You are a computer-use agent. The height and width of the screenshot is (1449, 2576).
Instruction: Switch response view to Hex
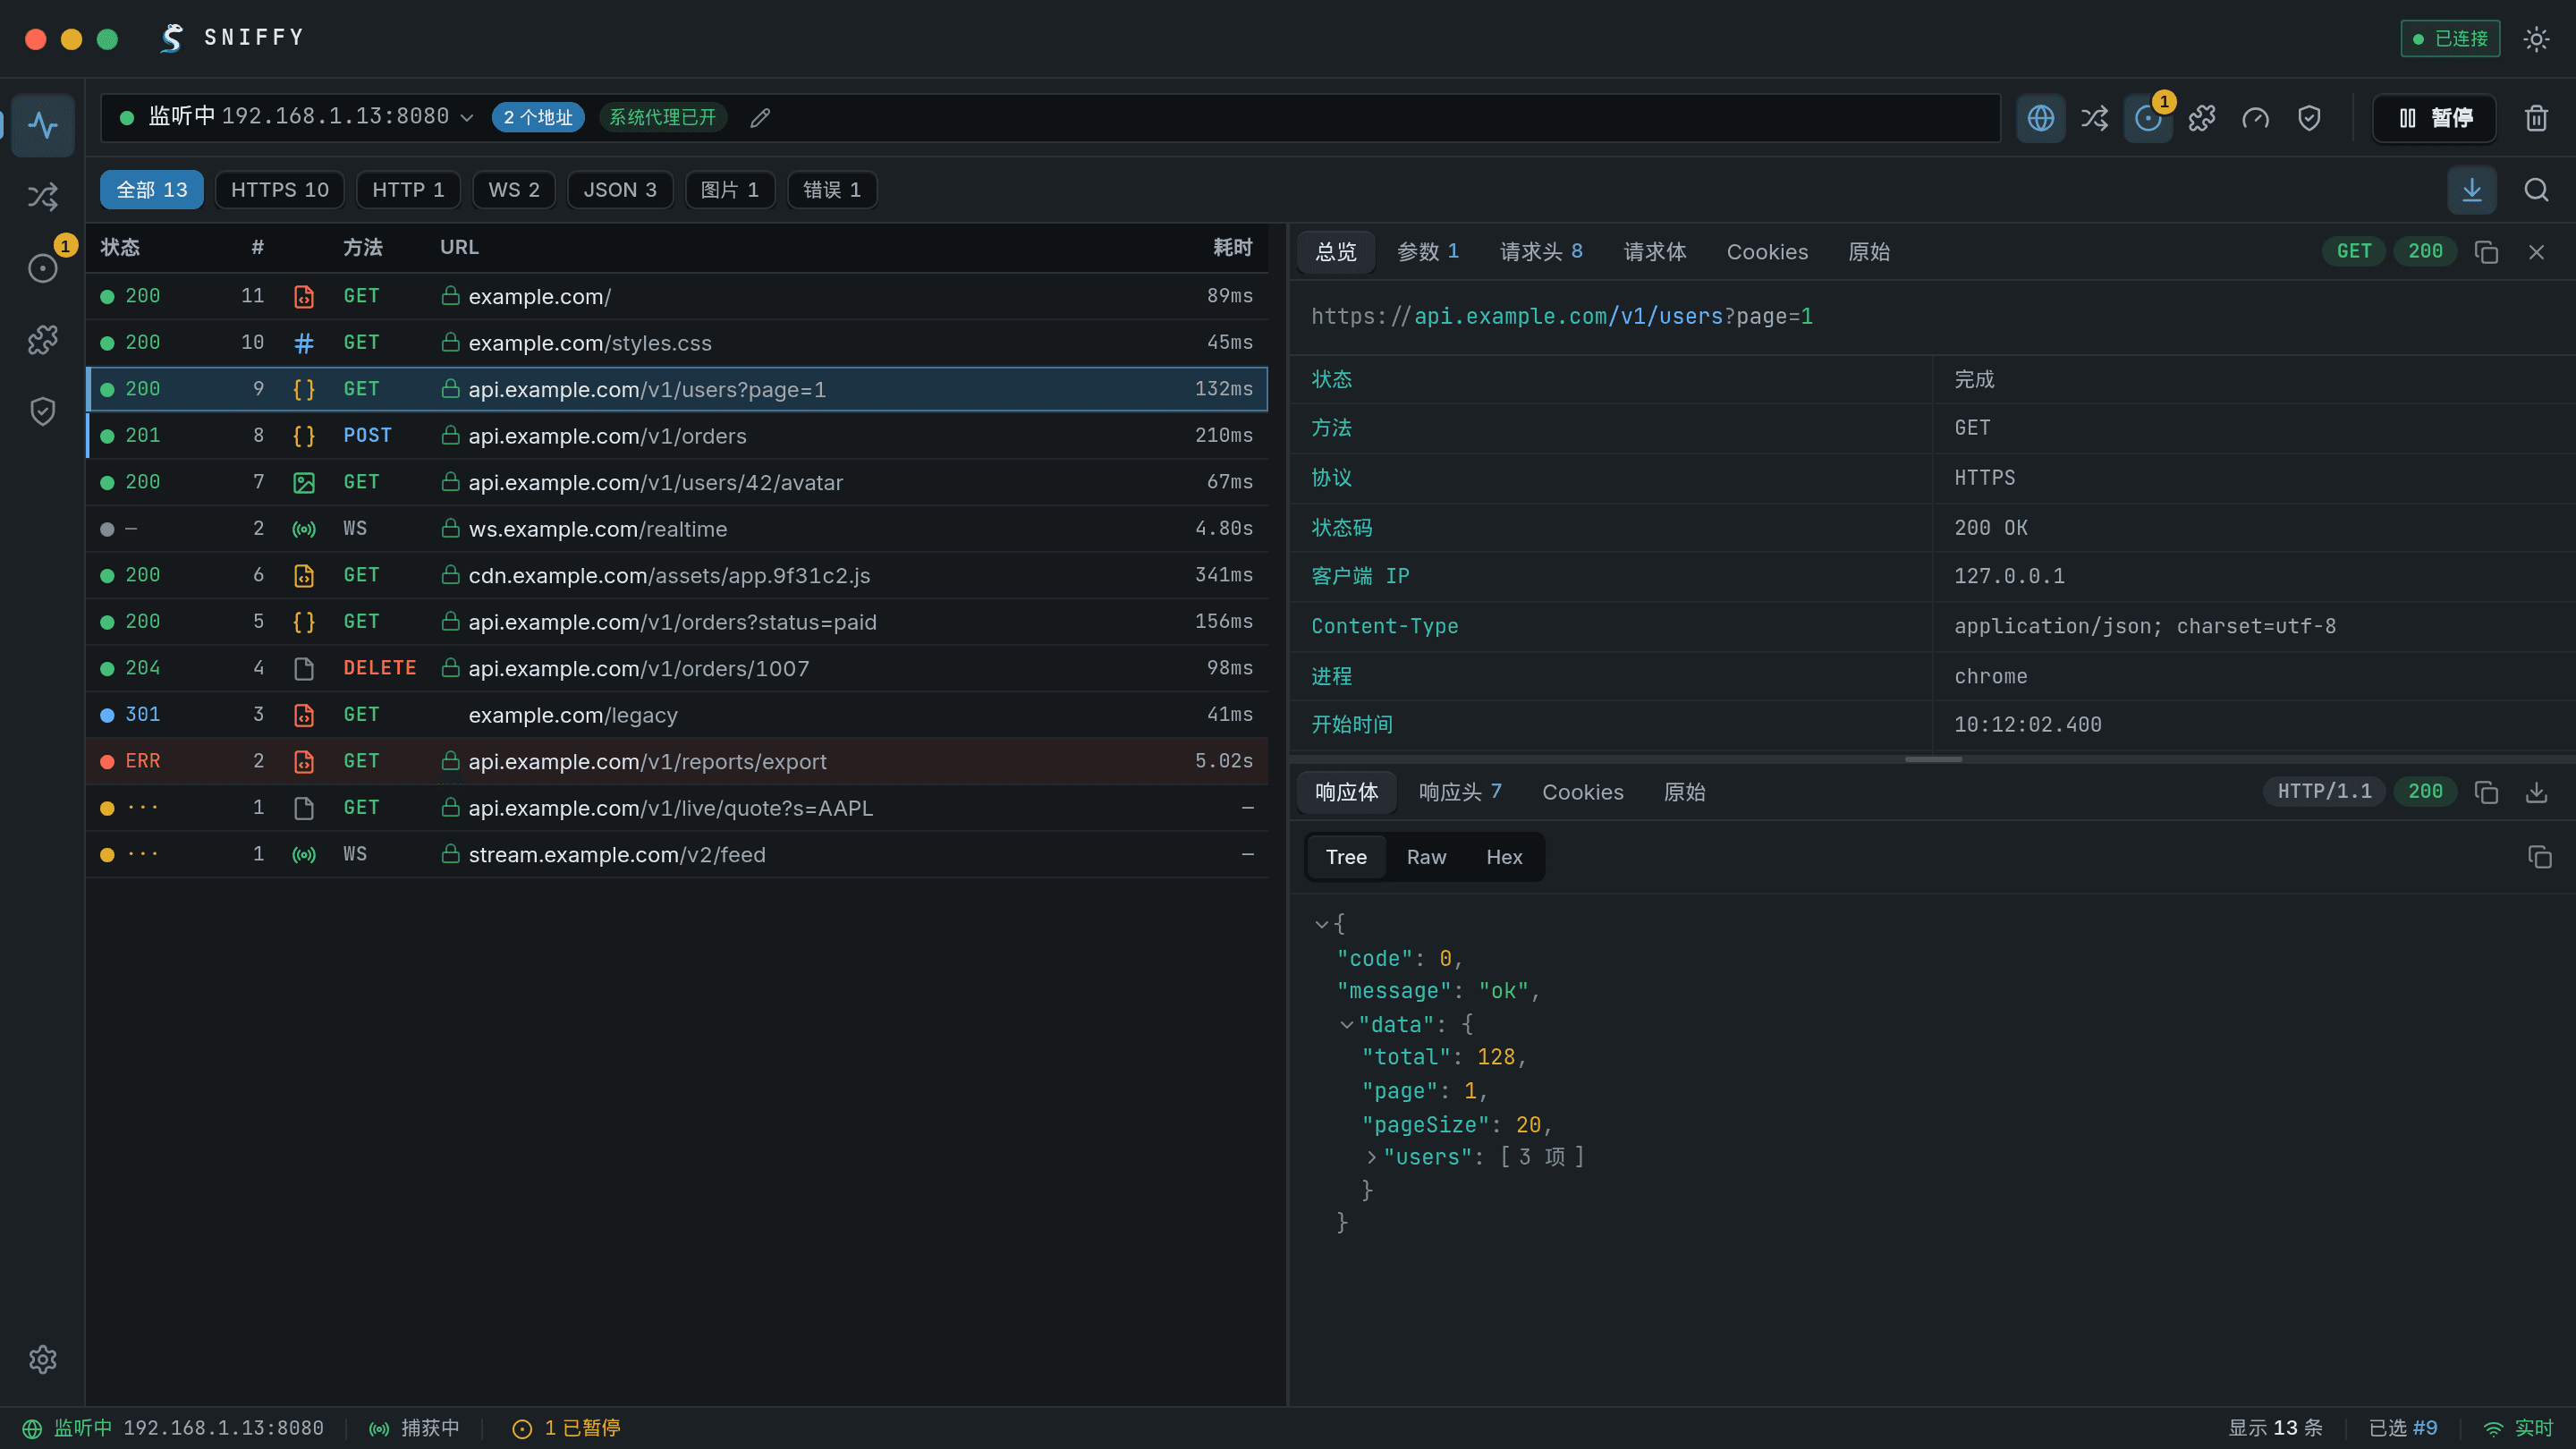click(1504, 857)
